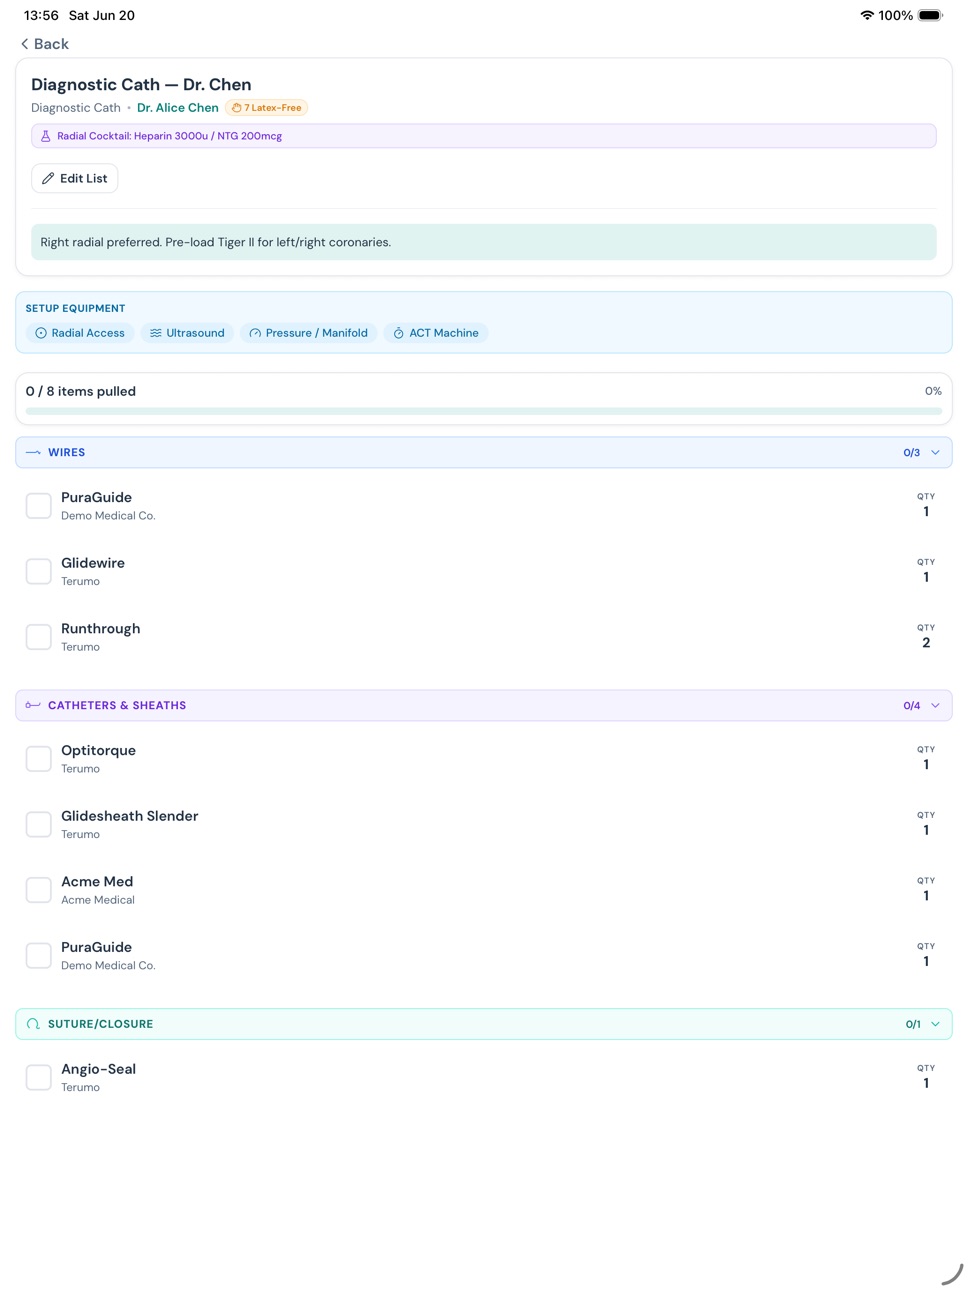Click the Radial Access circle icon
Viewport: 968px width, 1290px height.
tap(41, 333)
